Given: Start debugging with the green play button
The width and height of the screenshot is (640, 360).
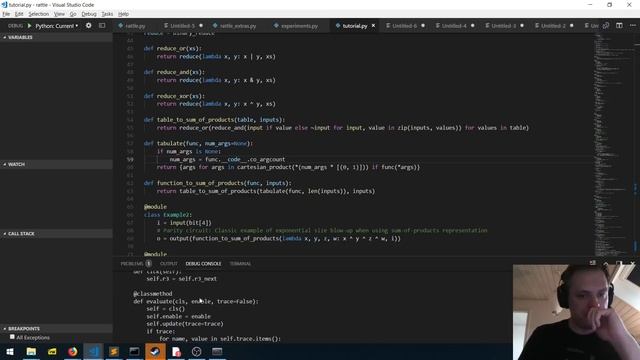Looking at the screenshot, I should pyautogui.click(x=29, y=26).
